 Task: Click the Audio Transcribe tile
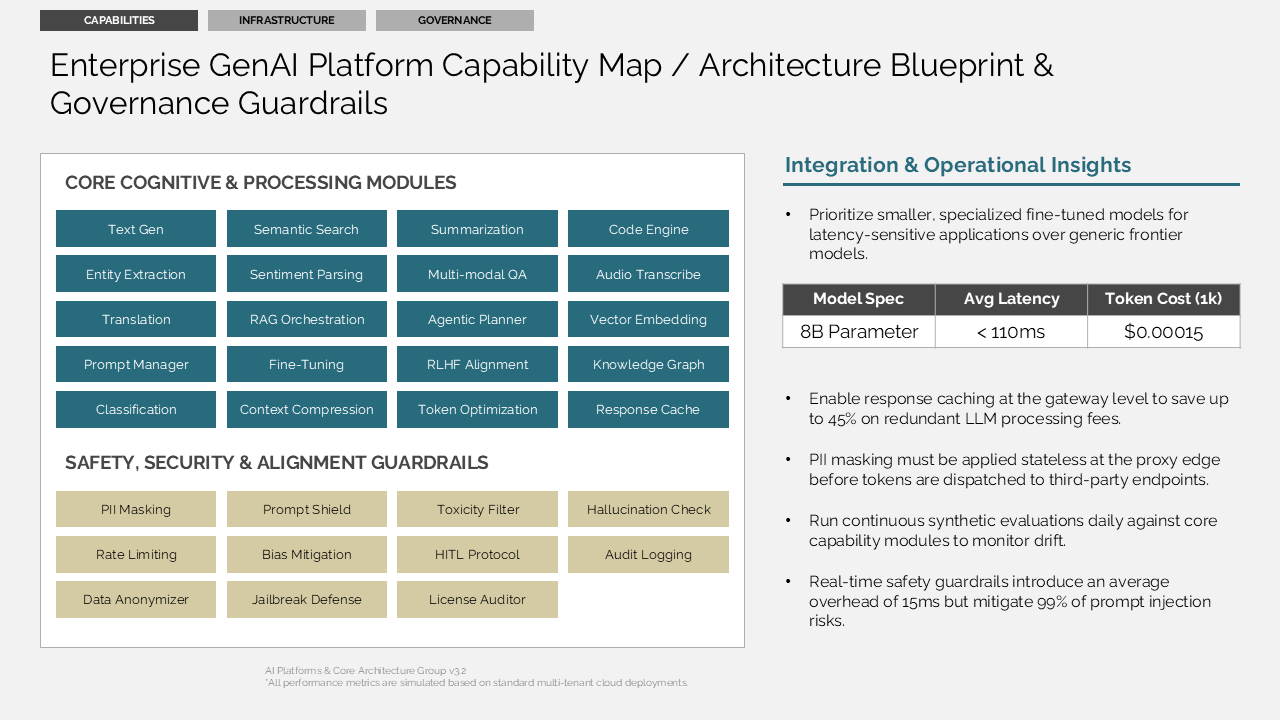tap(648, 274)
